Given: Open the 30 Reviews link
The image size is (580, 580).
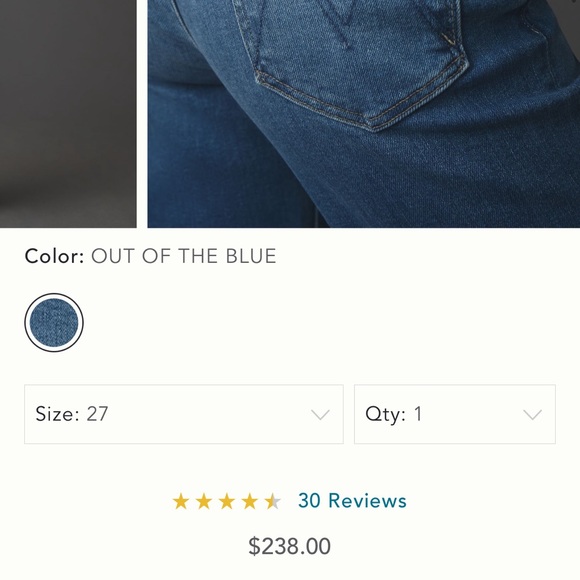Looking at the screenshot, I should [352, 501].
